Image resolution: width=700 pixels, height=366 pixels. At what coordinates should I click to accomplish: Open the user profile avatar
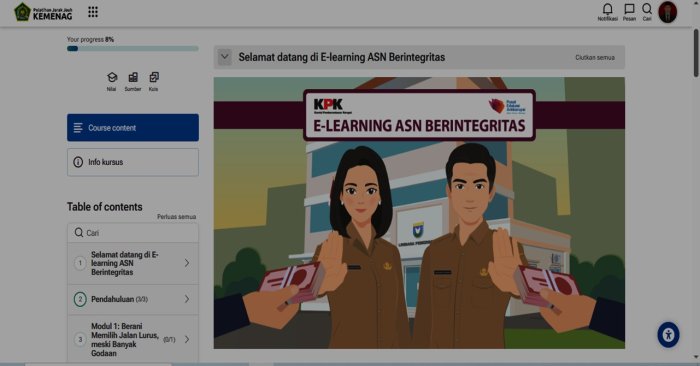click(668, 12)
